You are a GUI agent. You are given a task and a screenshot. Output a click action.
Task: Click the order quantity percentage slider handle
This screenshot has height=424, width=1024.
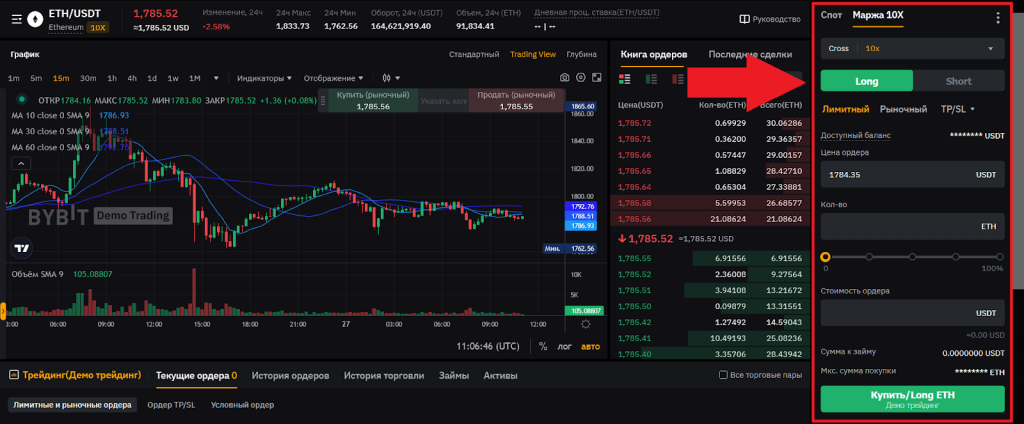coord(826,256)
